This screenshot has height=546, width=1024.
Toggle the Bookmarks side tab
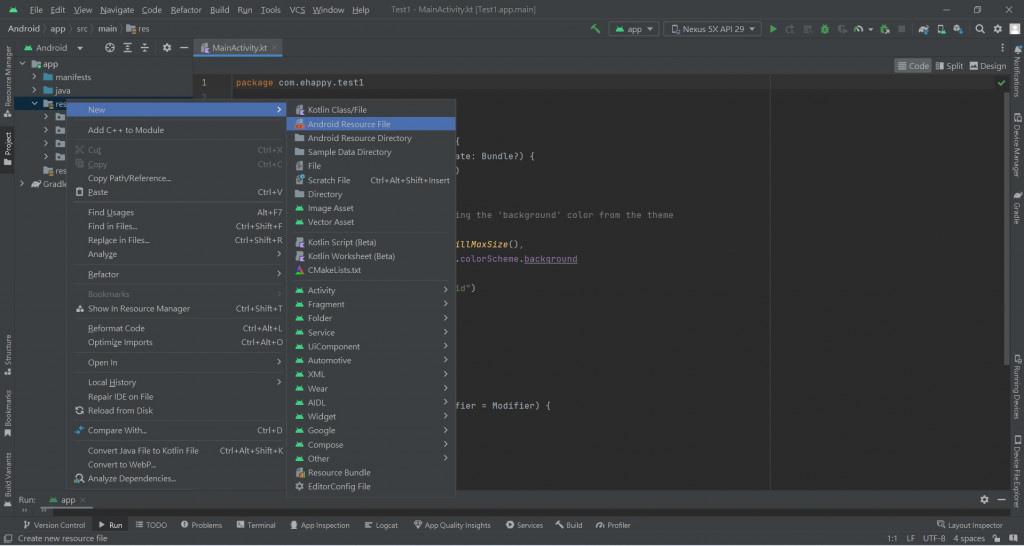(8, 413)
